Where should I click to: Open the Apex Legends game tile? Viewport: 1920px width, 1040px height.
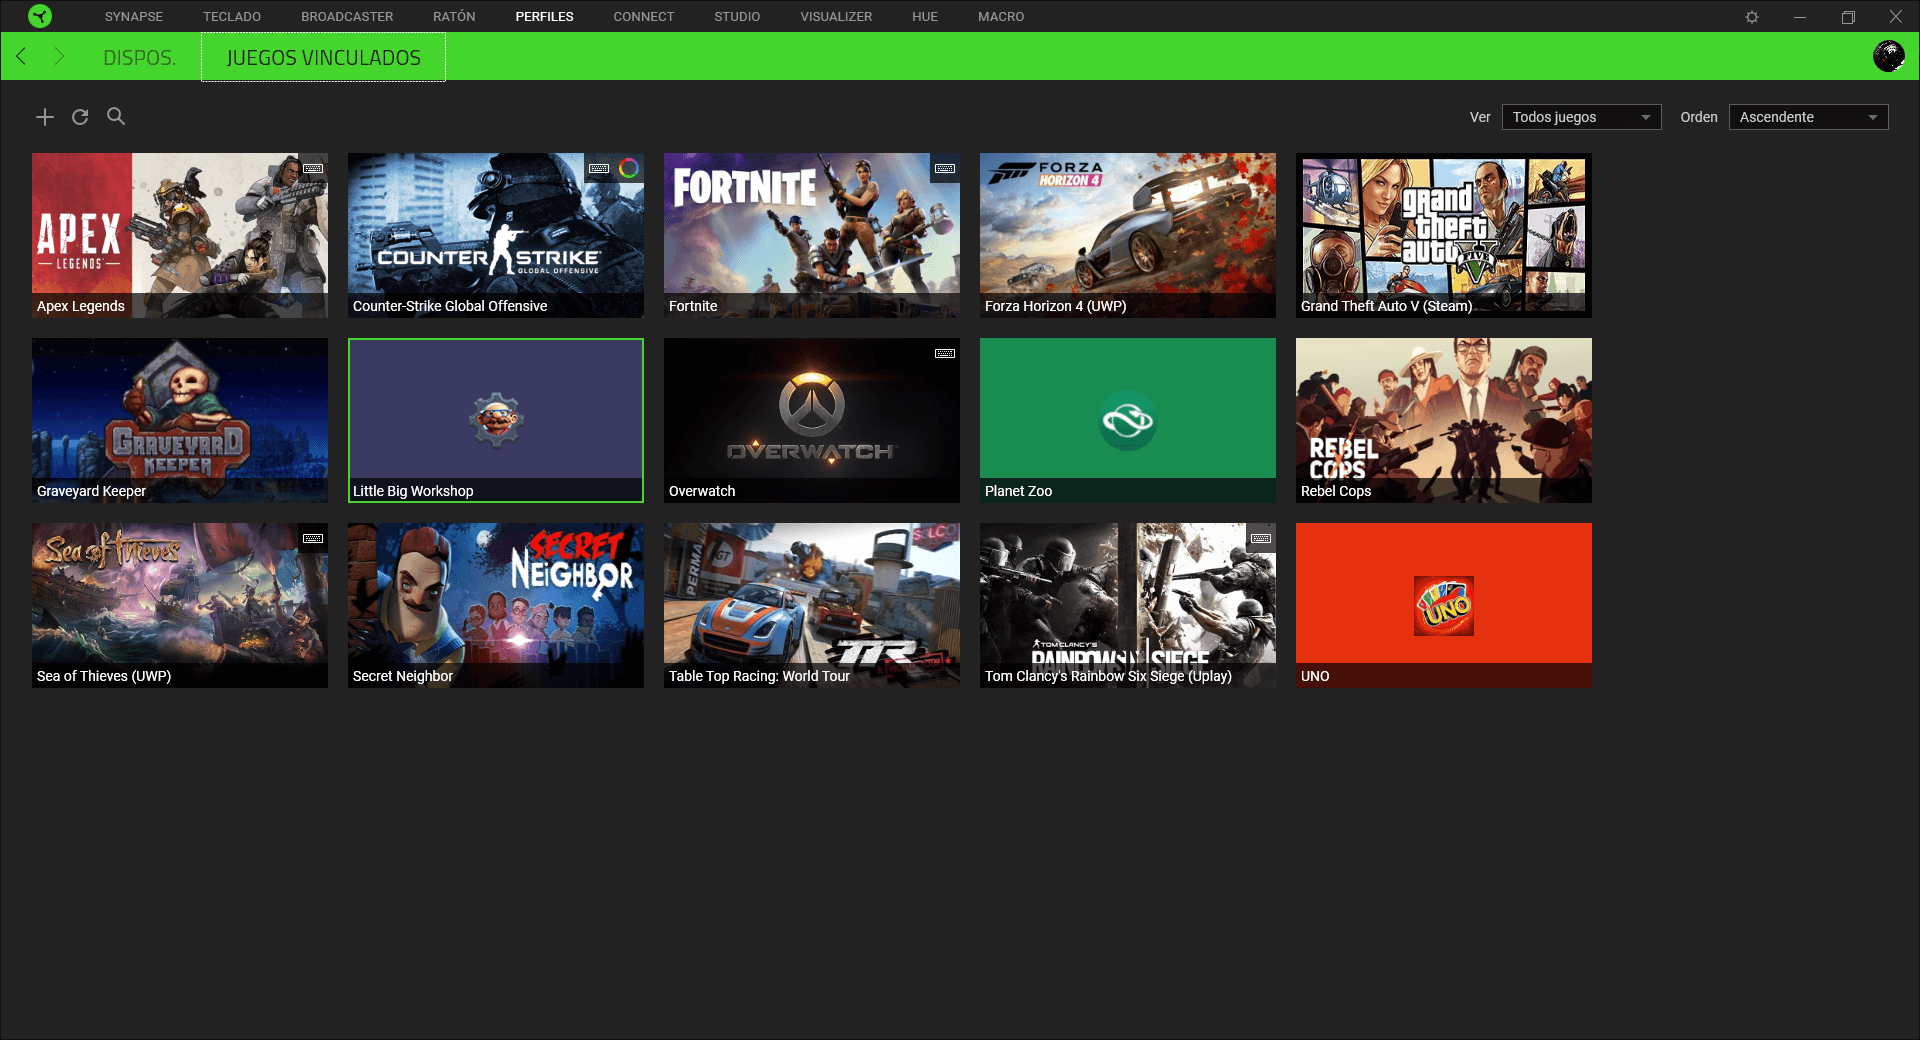(x=180, y=235)
